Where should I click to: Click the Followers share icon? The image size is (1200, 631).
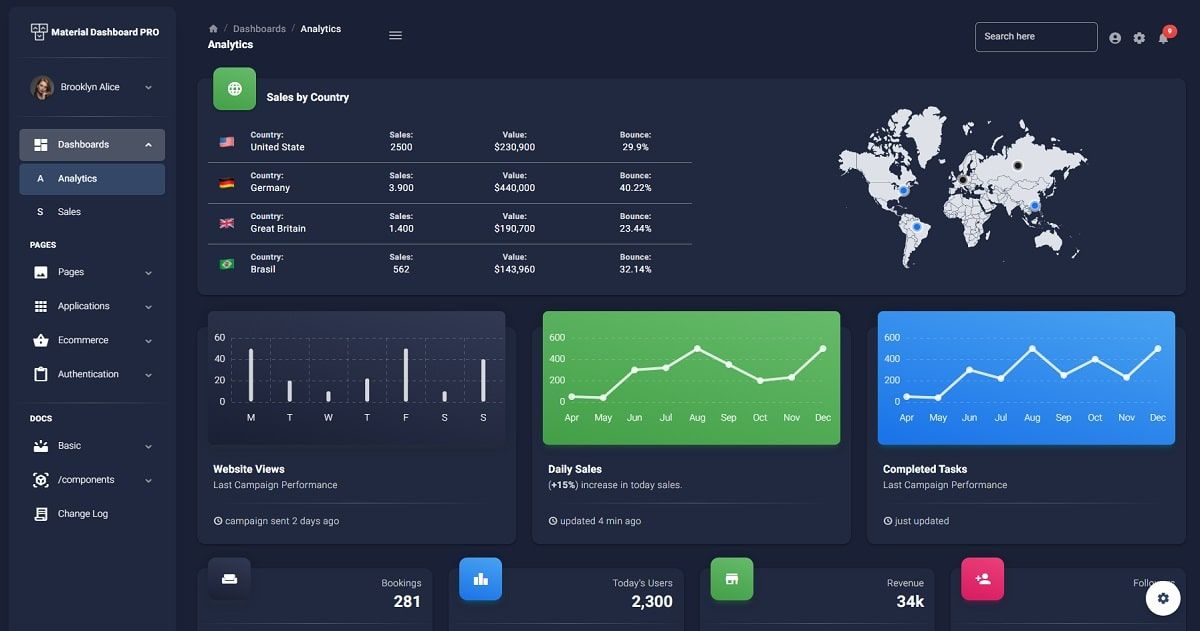pyautogui.click(x=982, y=578)
